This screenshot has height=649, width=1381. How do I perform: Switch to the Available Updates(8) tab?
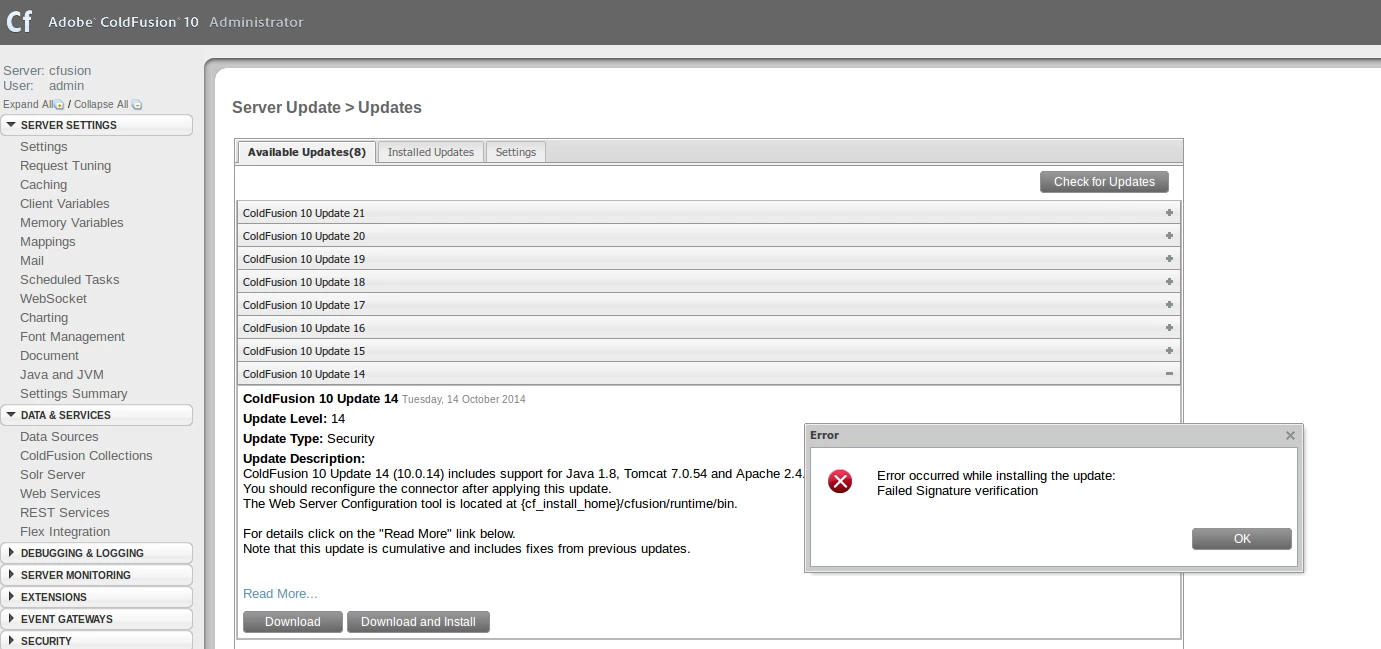tap(307, 152)
